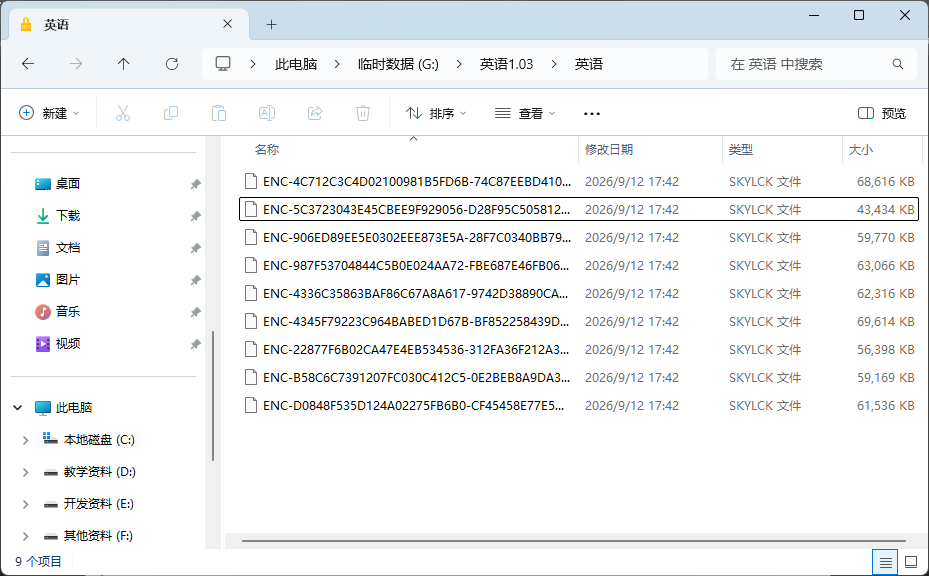929x576 pixels.
Task: Click file icon of ENC-D0848F535D124A02275FB6B0
Action: click(251, 405)
